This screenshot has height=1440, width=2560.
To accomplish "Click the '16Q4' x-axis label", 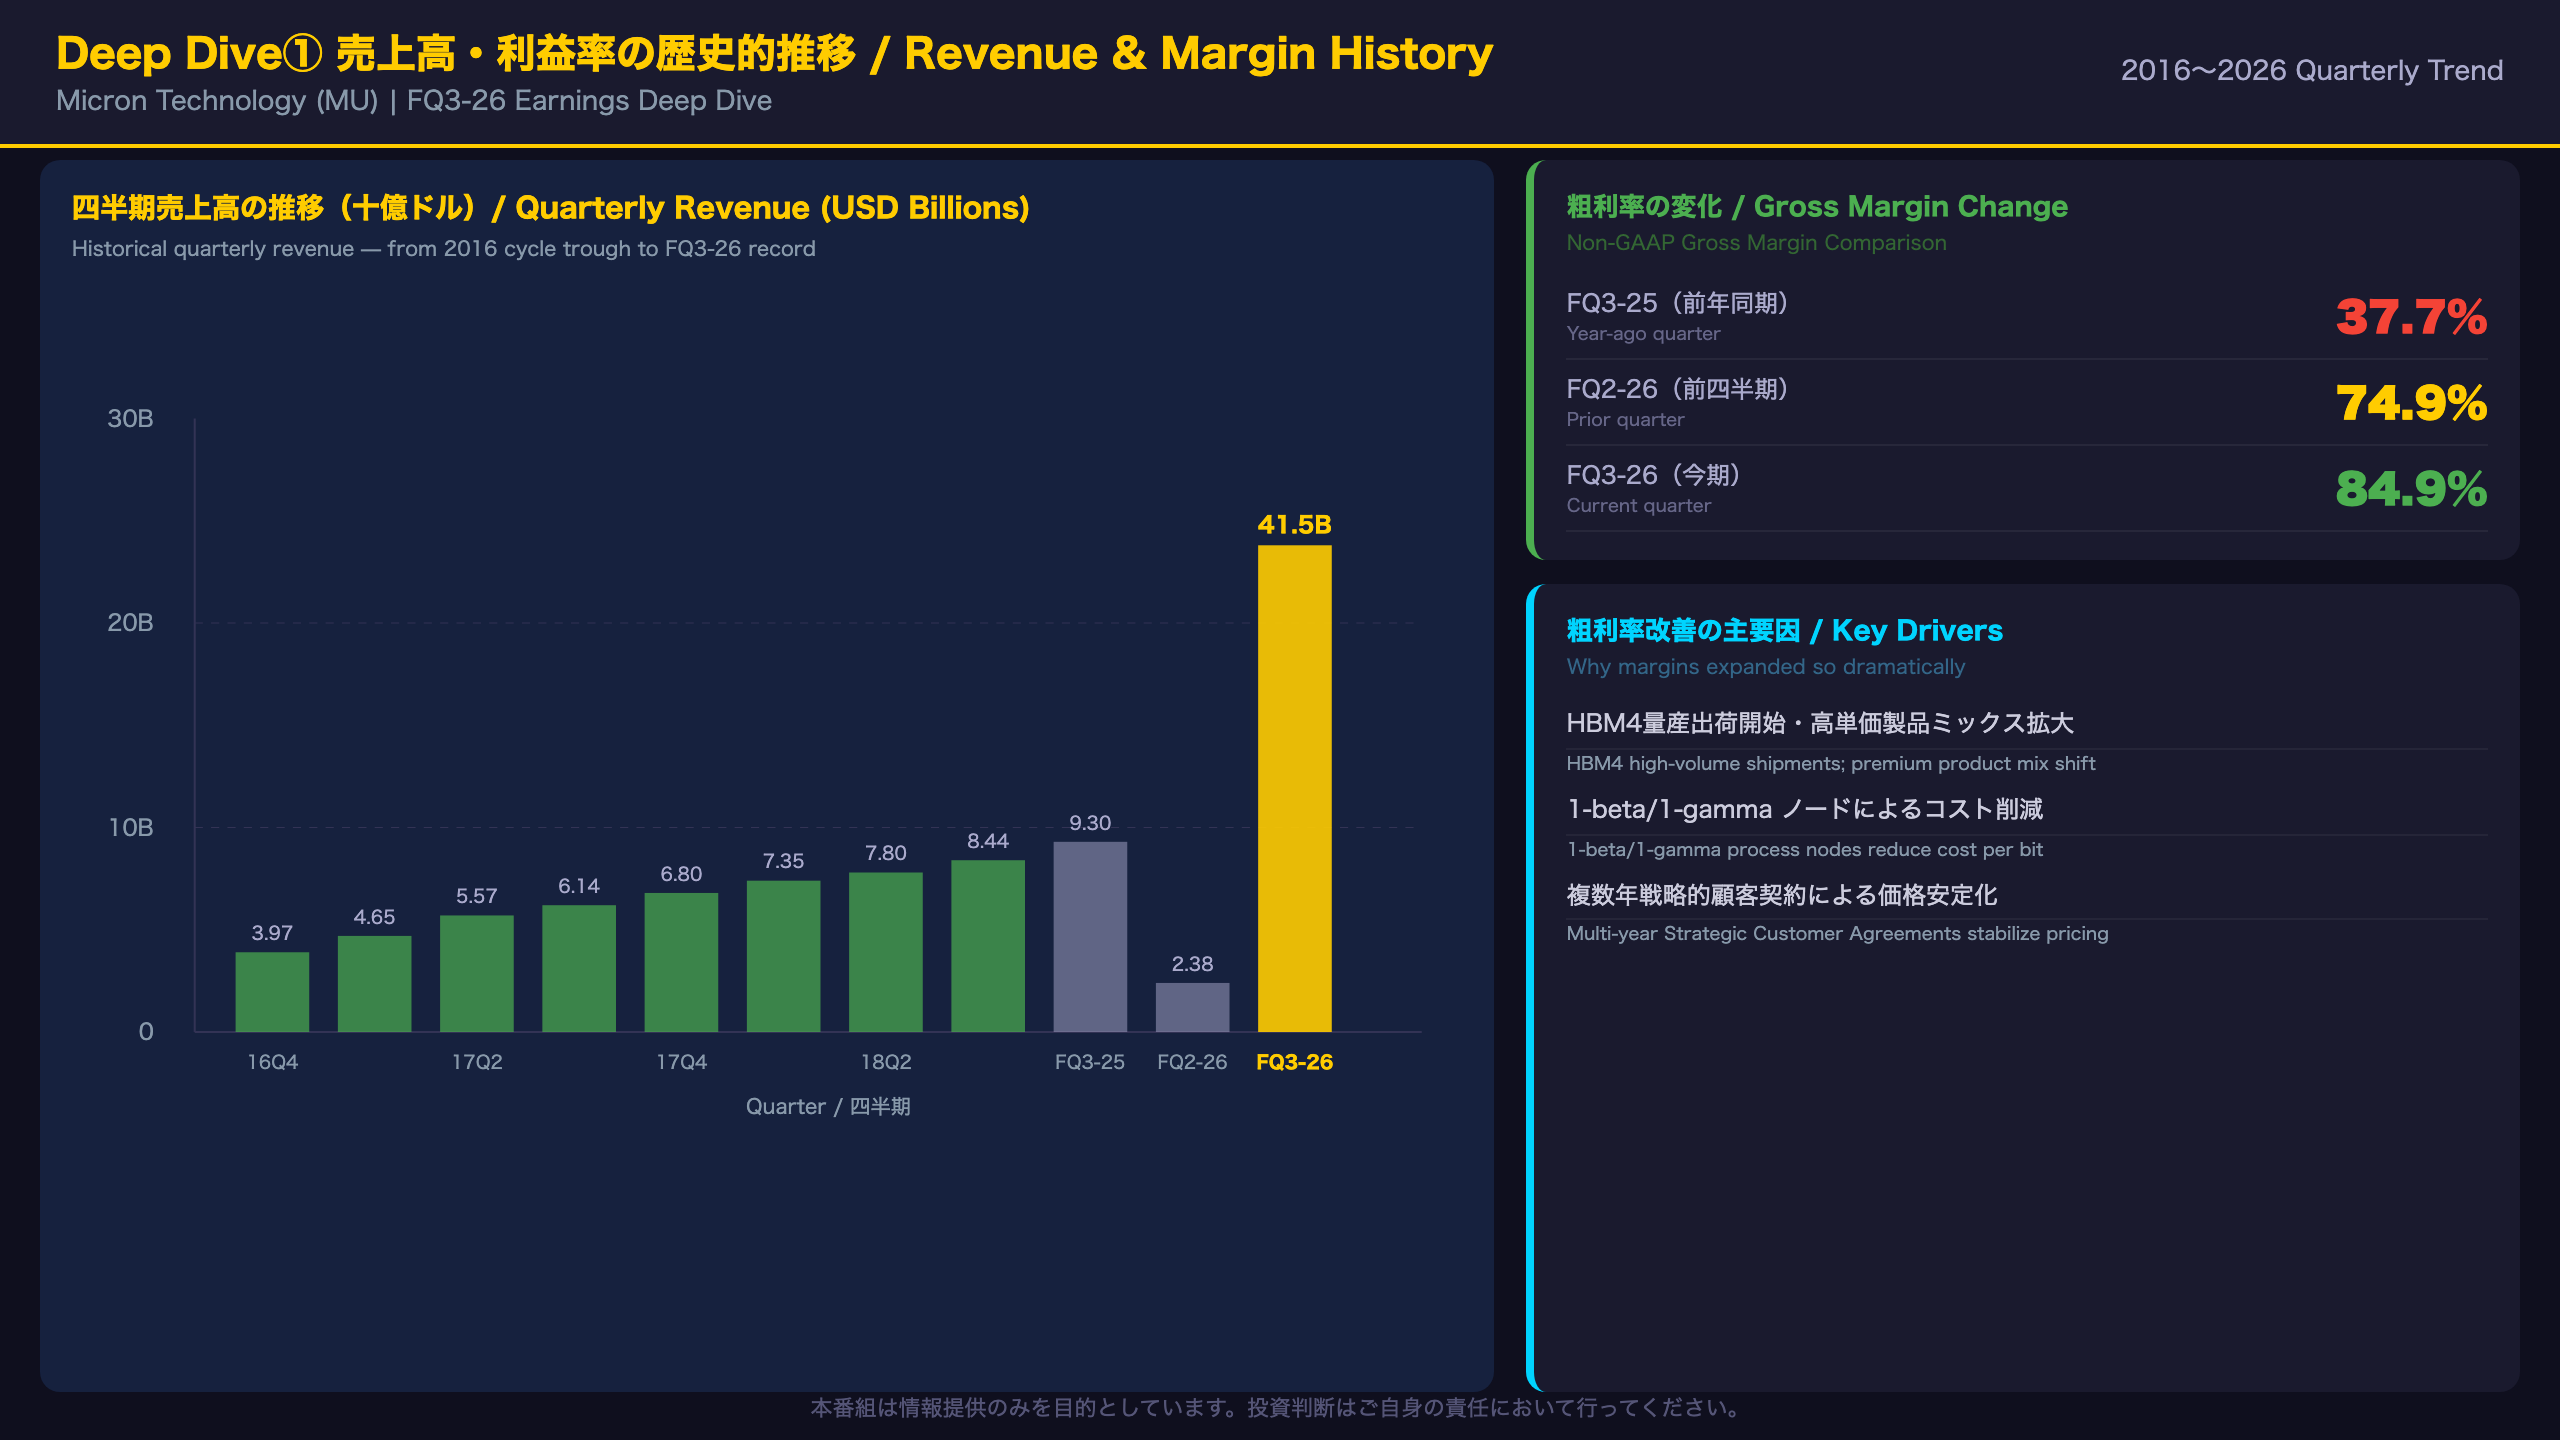I will point(272,1062).
